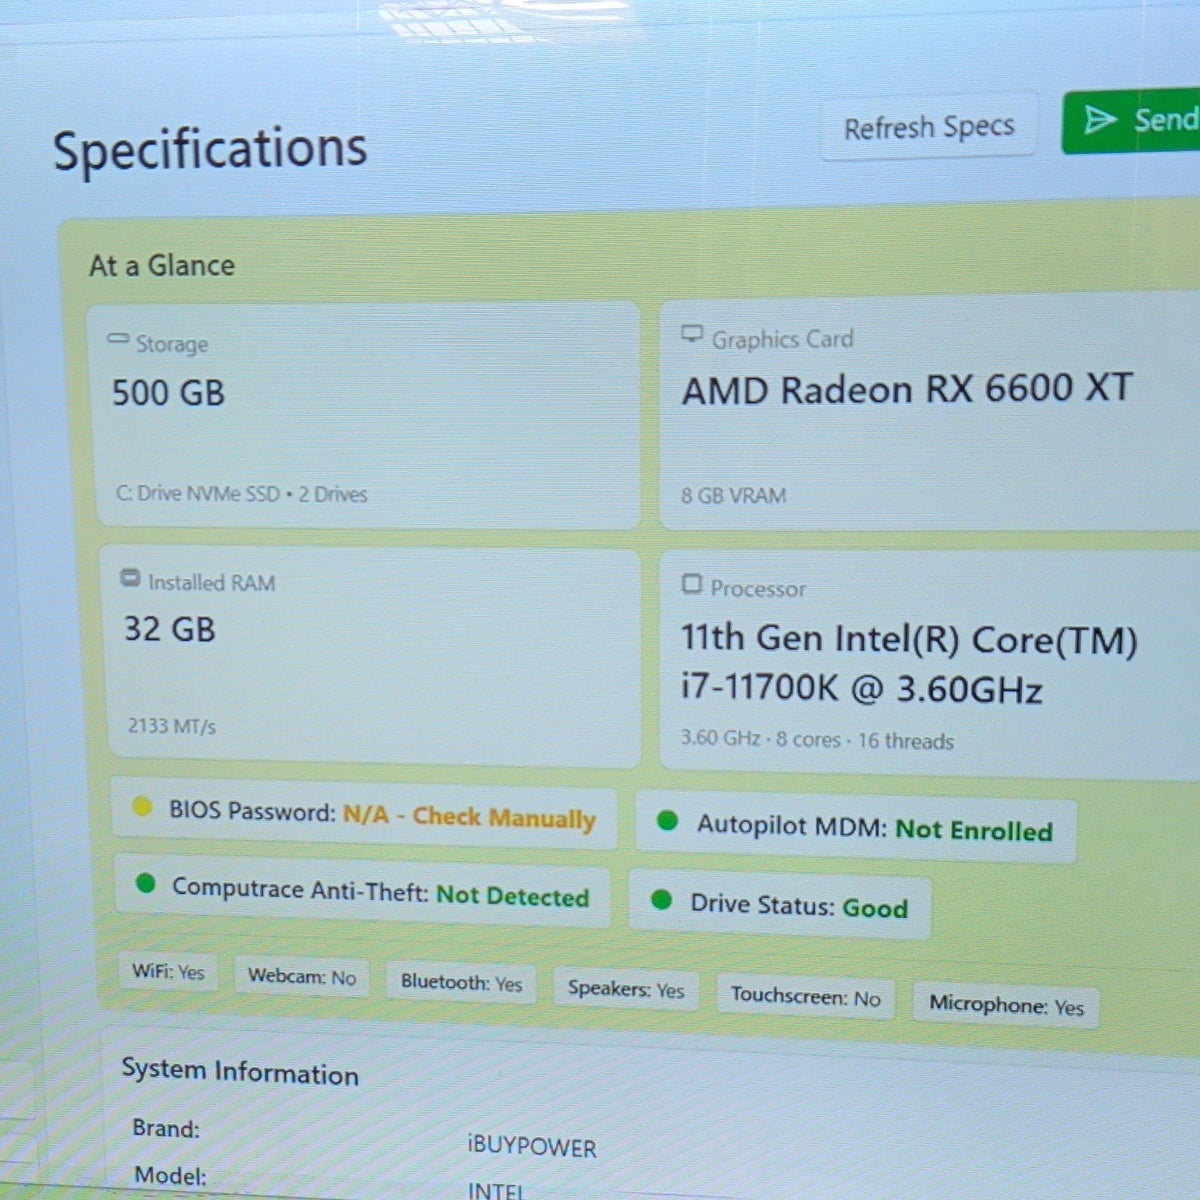Click the '2133 MT/s' RAM speed text
This screenshot has height=1200, width=1200.
171,726
